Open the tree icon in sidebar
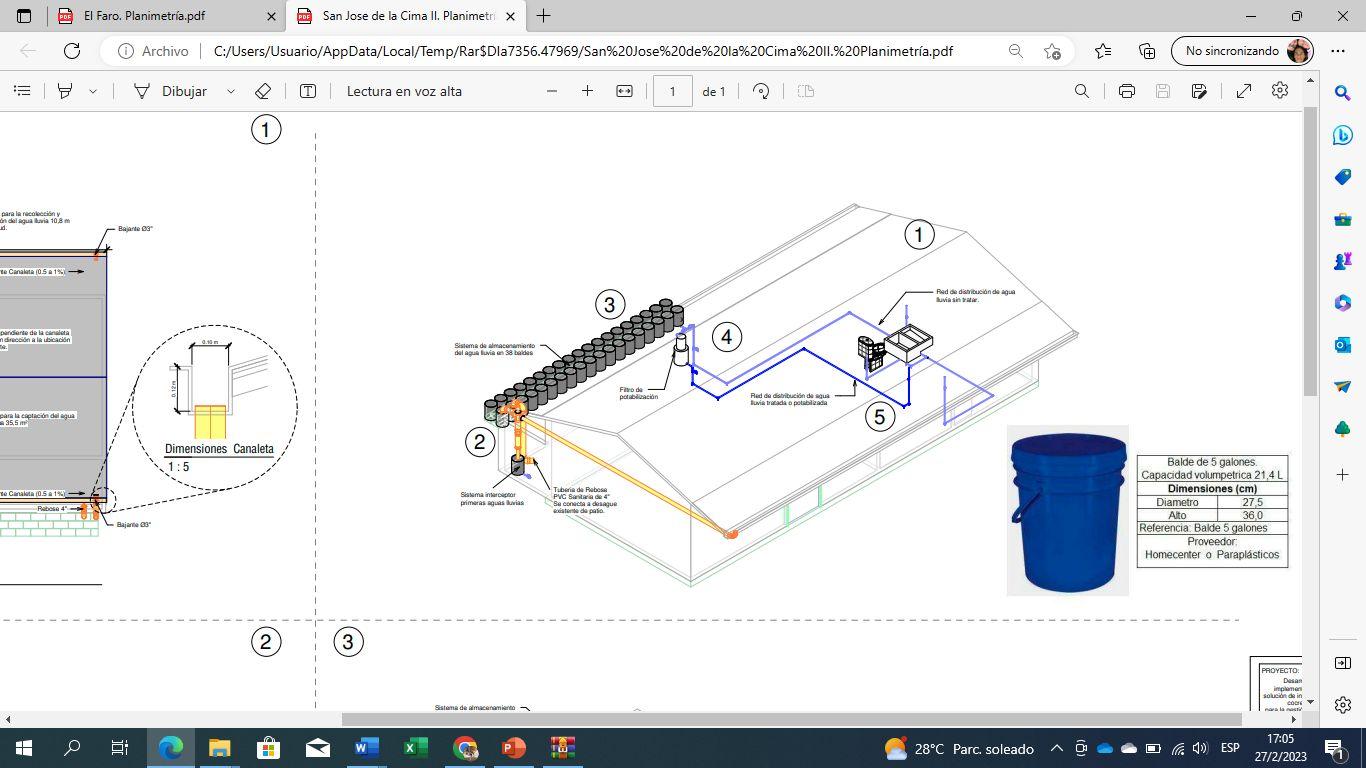 point(1343,429)
